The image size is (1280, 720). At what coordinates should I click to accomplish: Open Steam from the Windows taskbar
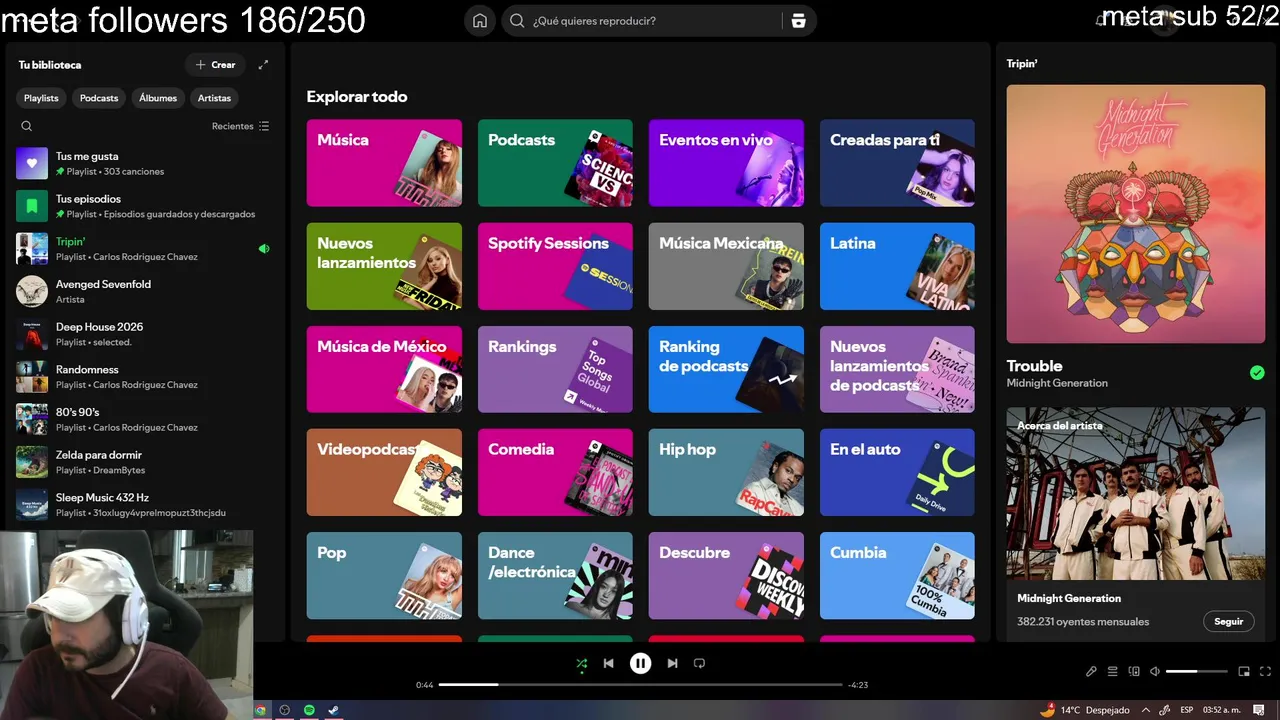tap(333, 710)
